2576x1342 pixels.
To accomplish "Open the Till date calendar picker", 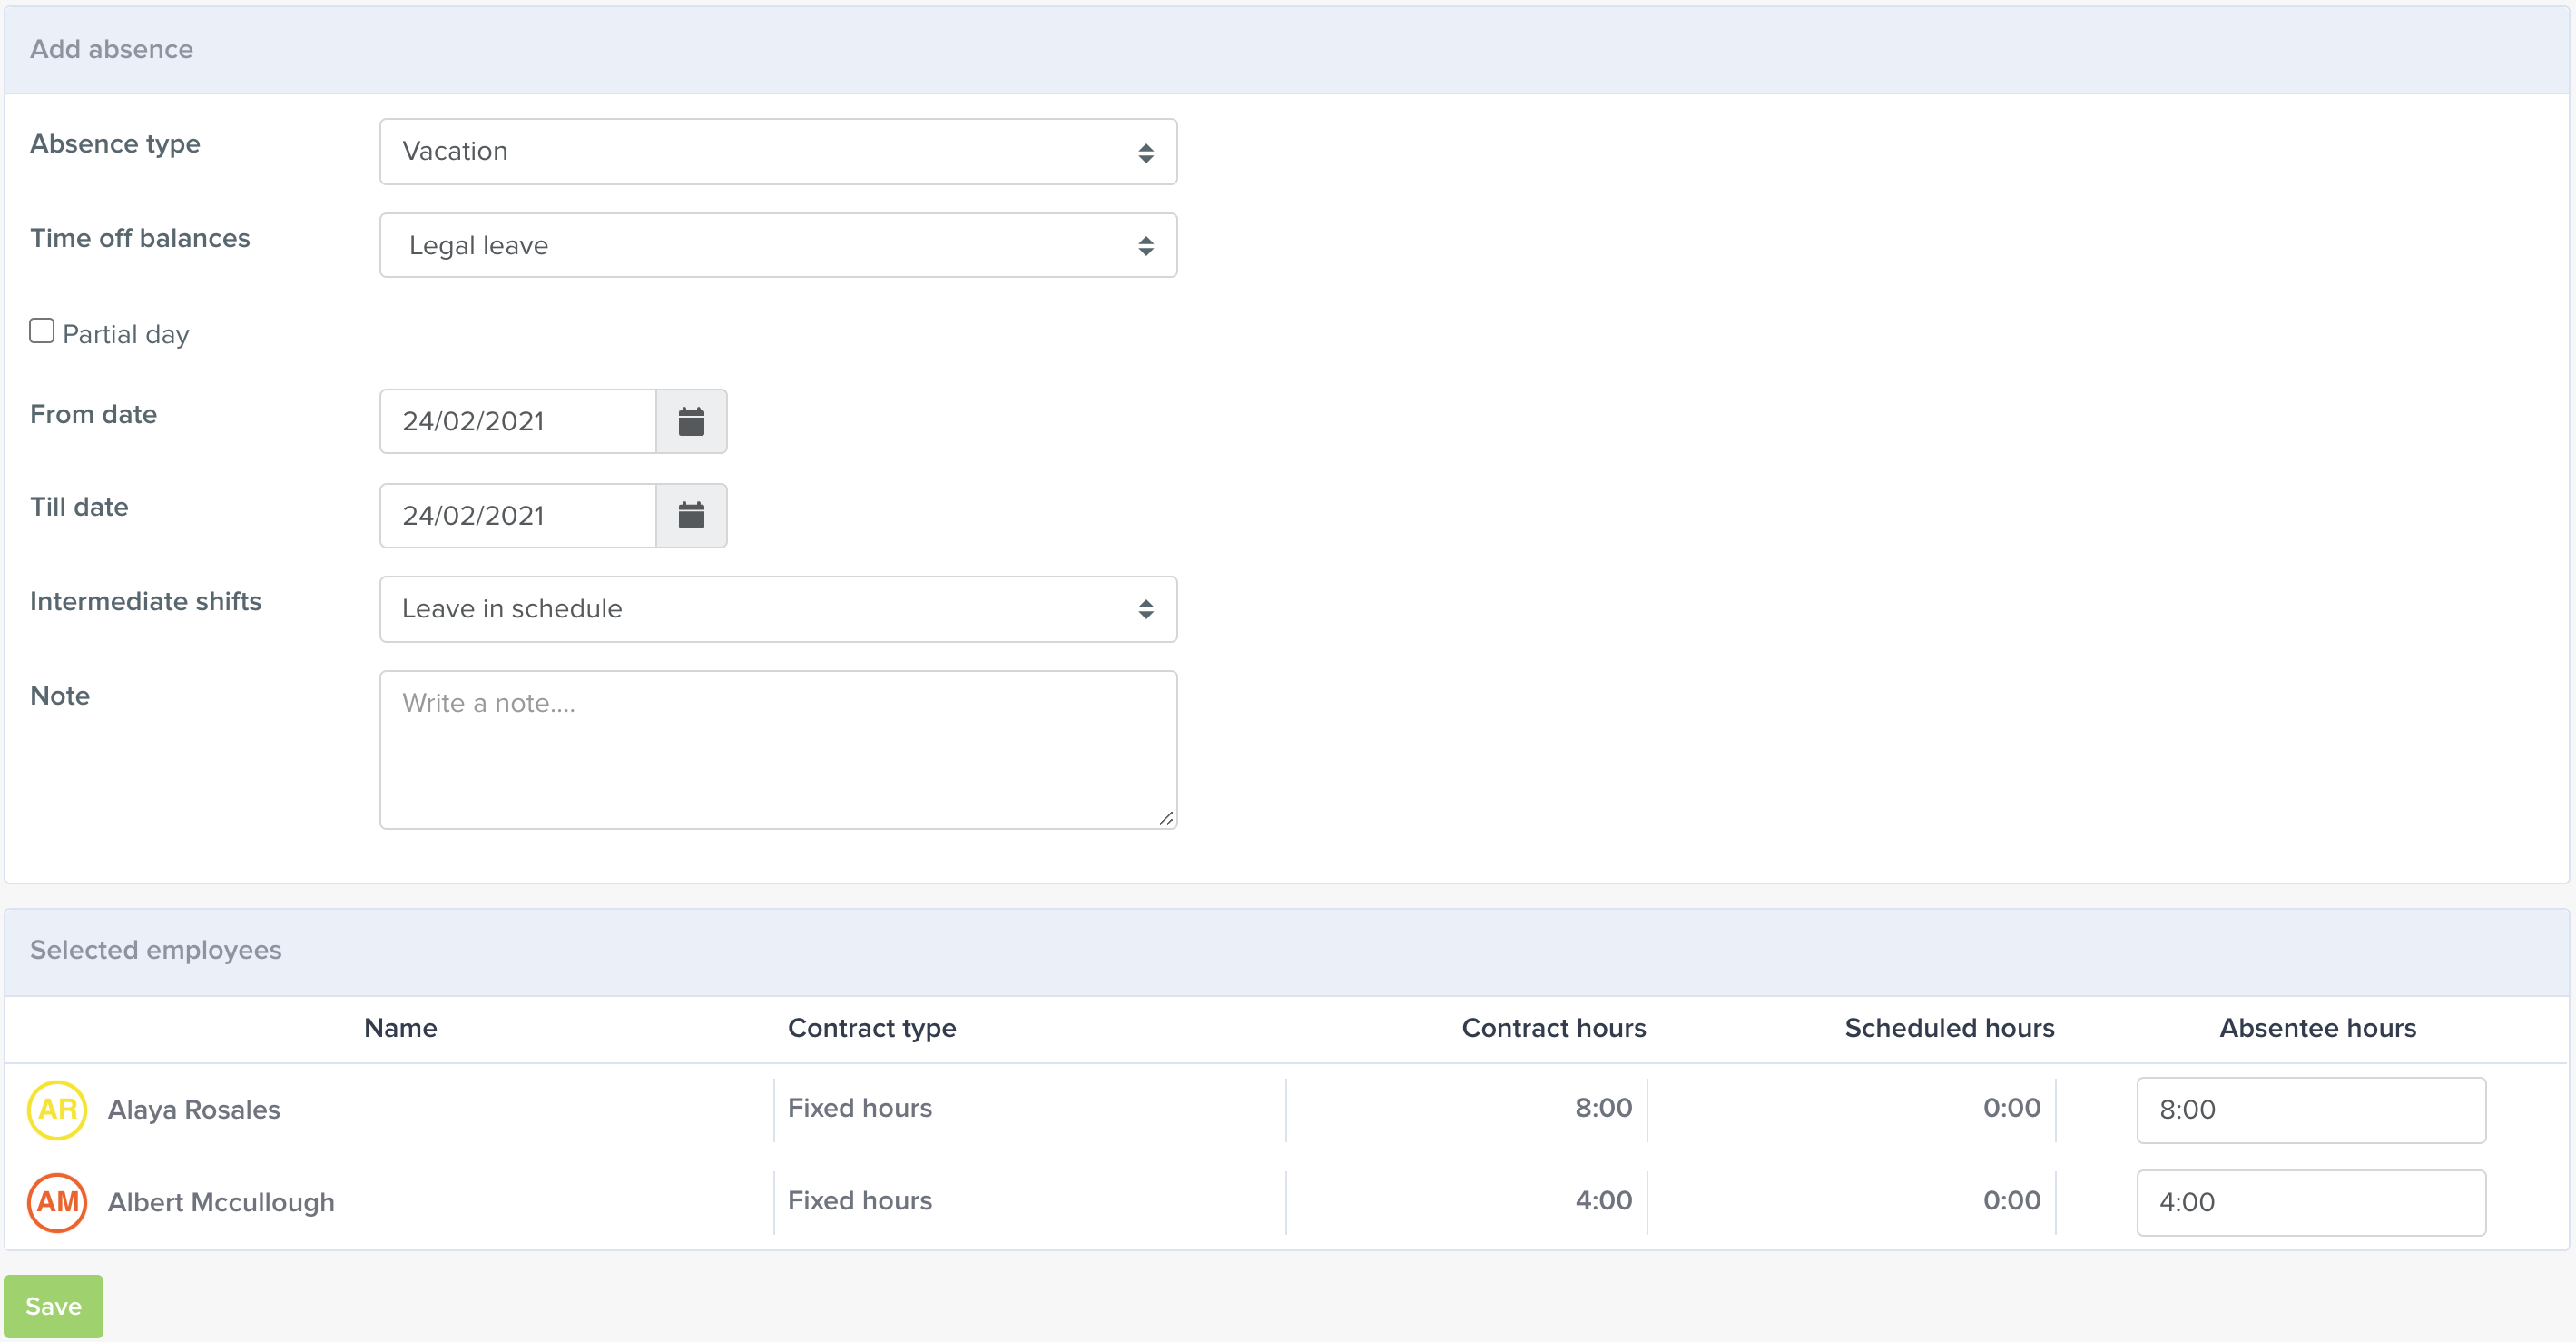I will pos(691,515).
